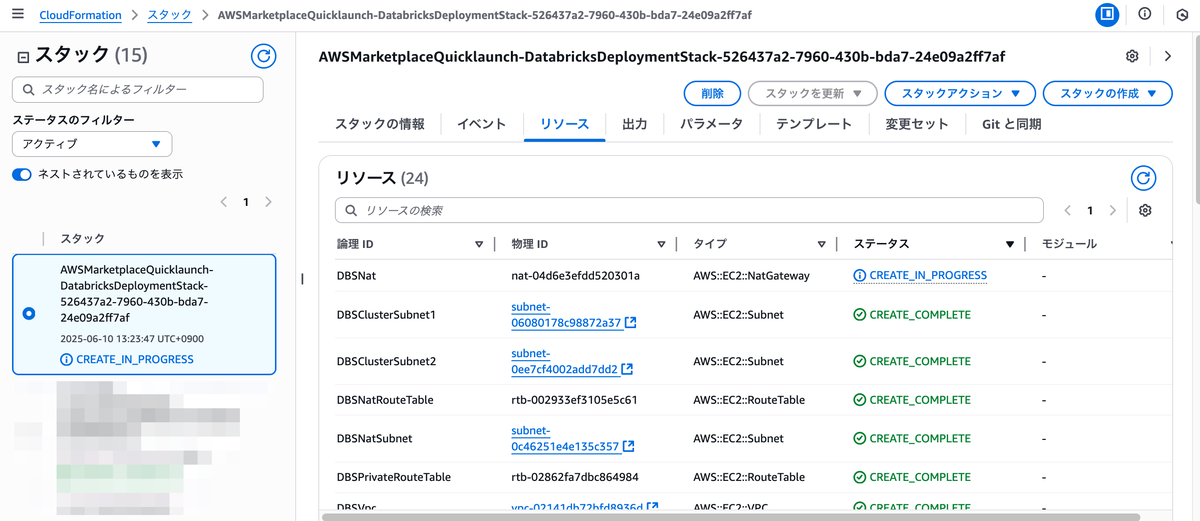Select the リソース tab

click(x=564, y=124)
